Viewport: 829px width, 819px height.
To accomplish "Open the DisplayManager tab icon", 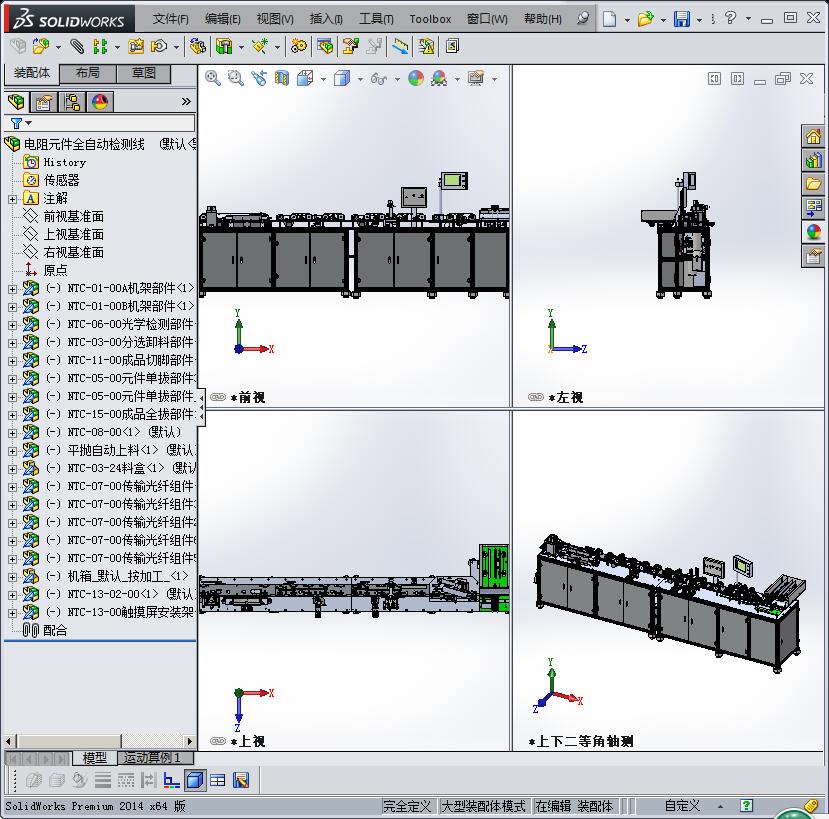I will click(100, 102).
